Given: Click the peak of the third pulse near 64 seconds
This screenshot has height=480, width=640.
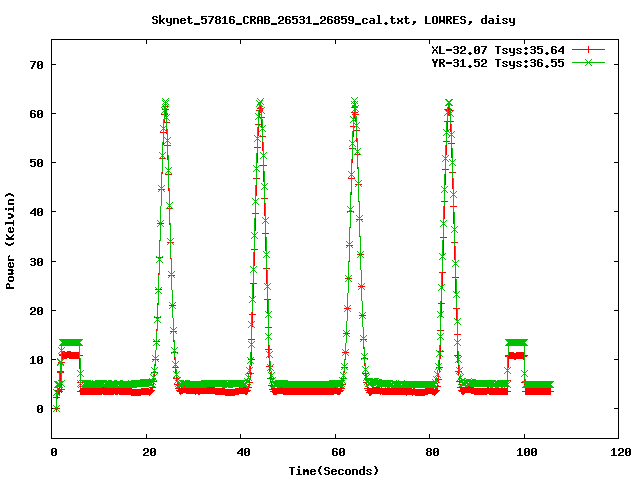Looking at the screenshot, I should pos(355,101).
